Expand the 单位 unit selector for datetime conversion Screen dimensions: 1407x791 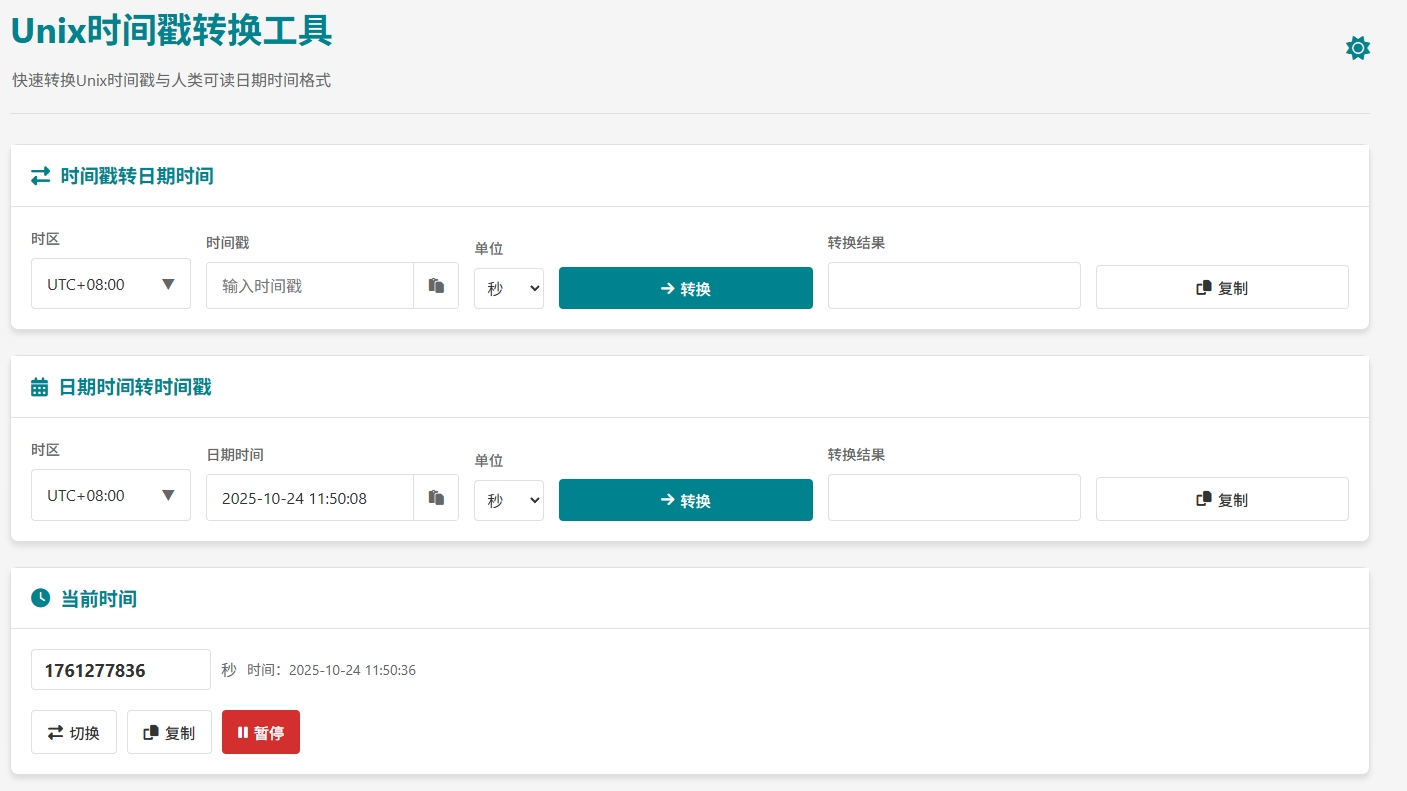(508, 500)
